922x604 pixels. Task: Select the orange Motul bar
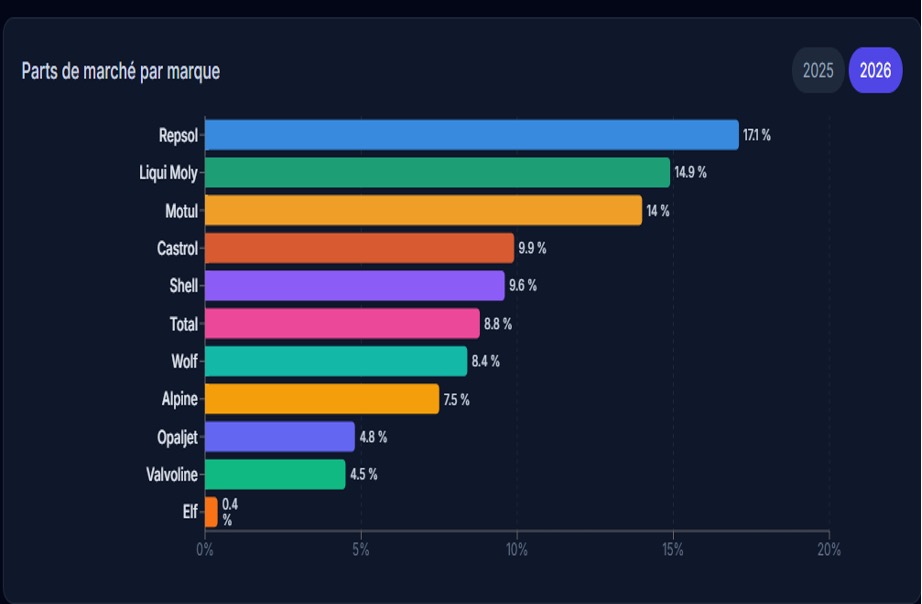(x=423, y=210)
